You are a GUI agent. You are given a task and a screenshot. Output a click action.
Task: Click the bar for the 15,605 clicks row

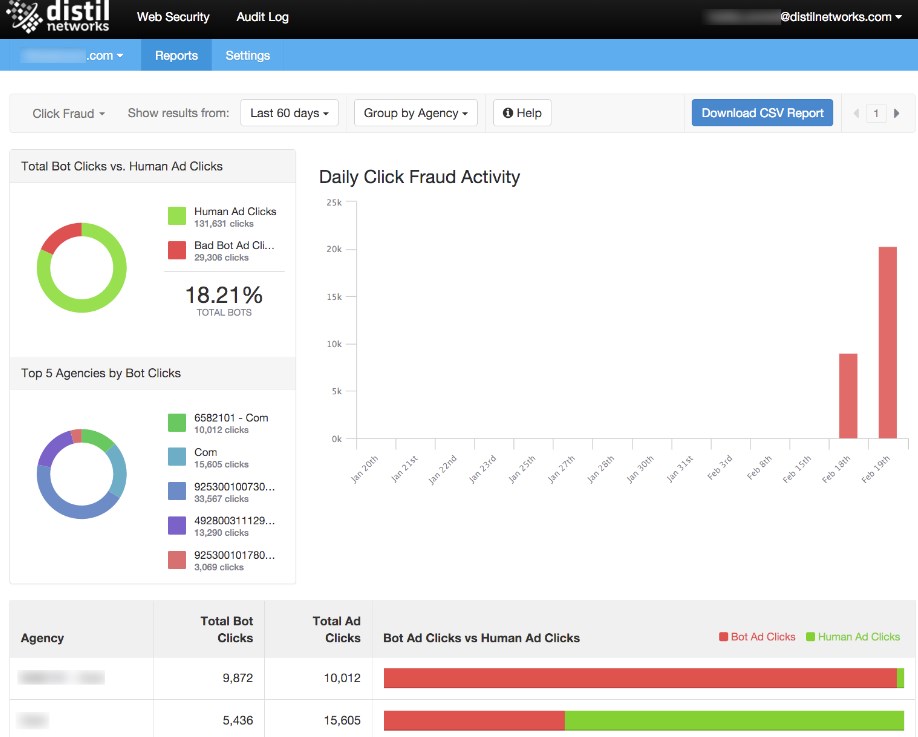(x=644, y=721)
